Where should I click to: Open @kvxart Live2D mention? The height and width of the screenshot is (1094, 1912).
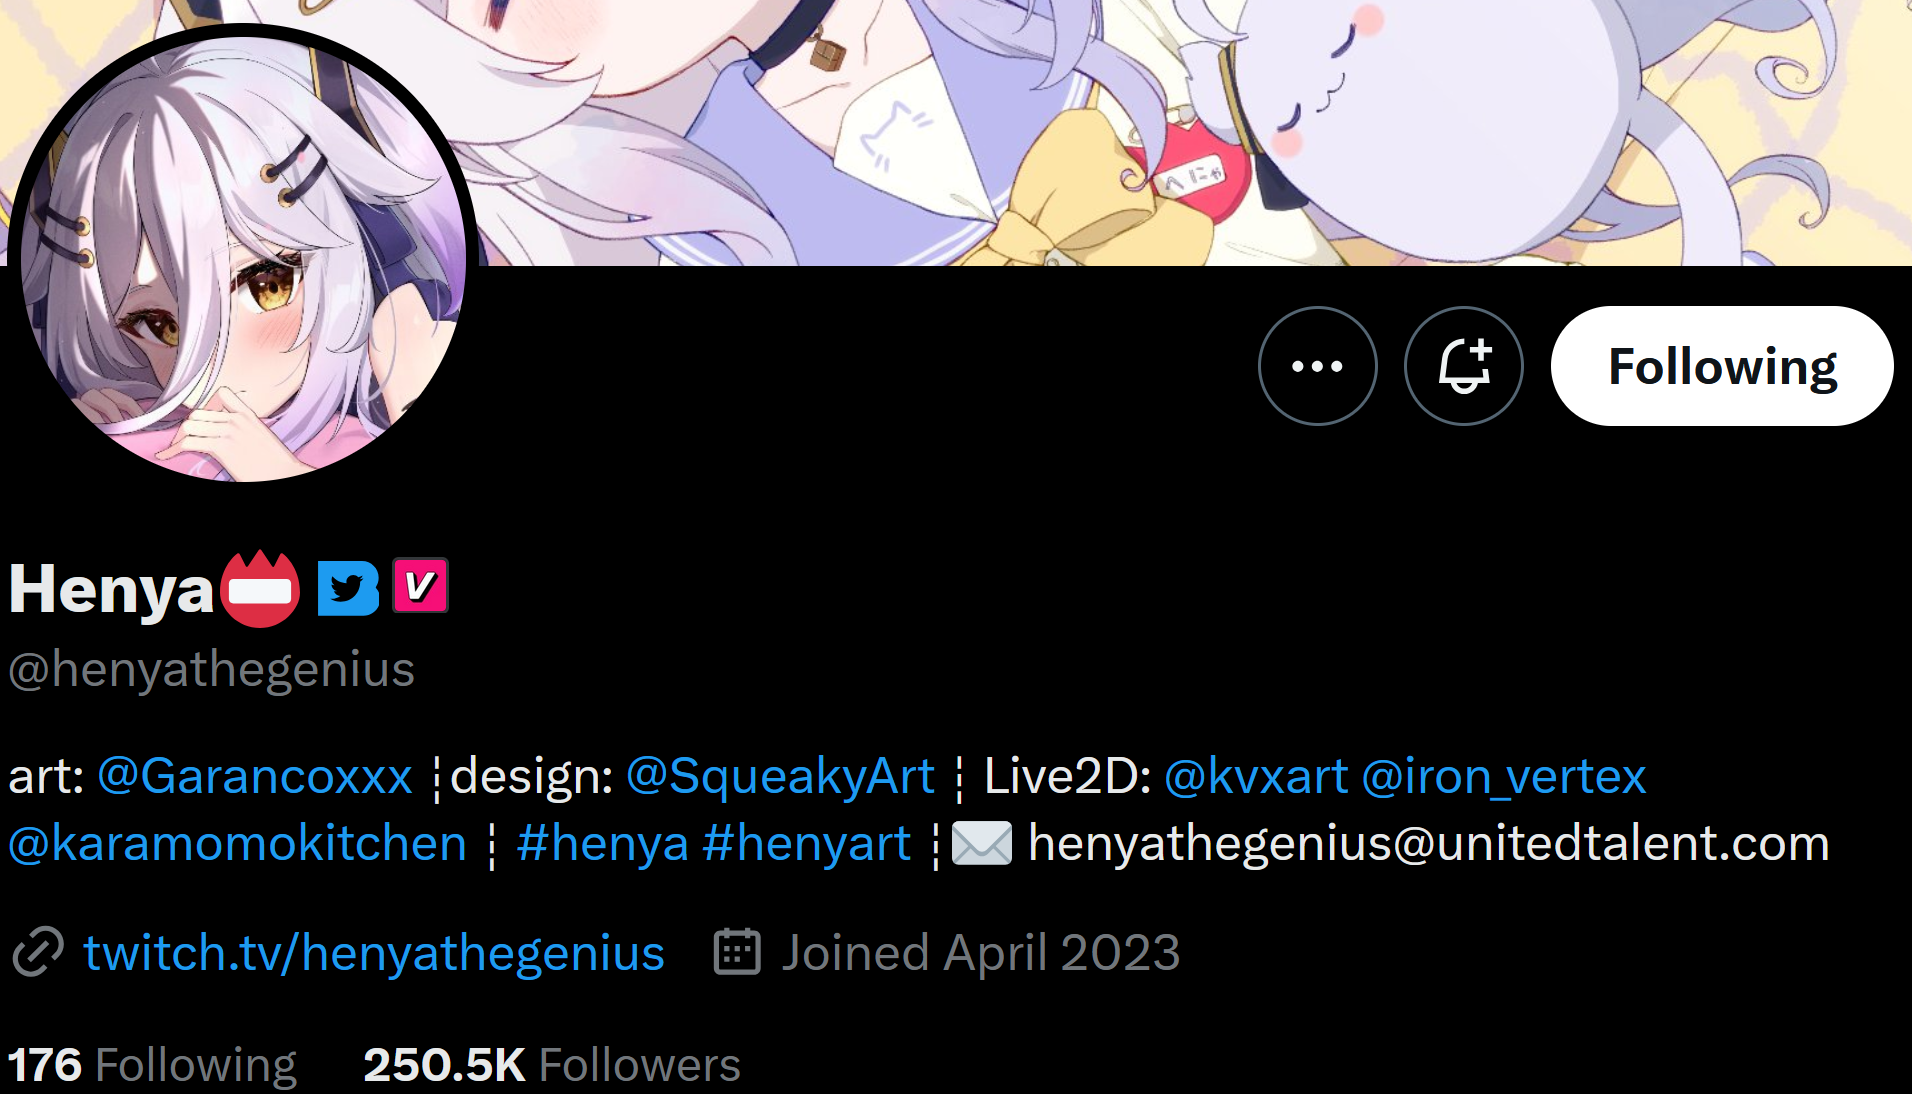click(1257, 776)
